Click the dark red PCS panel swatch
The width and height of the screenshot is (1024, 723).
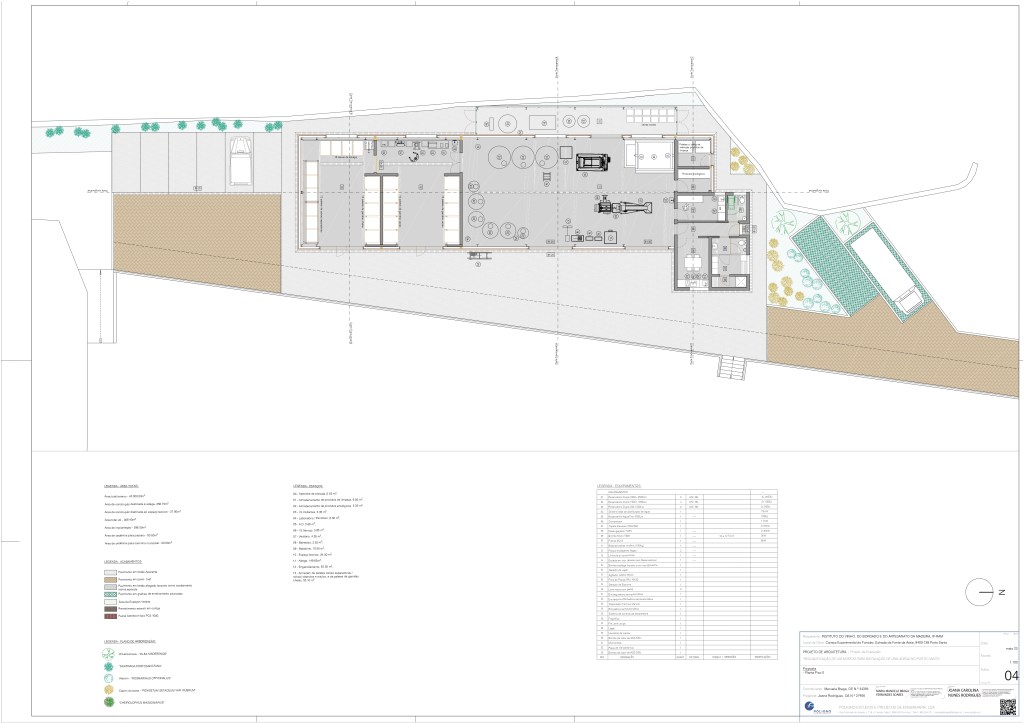tap(111, 616)
